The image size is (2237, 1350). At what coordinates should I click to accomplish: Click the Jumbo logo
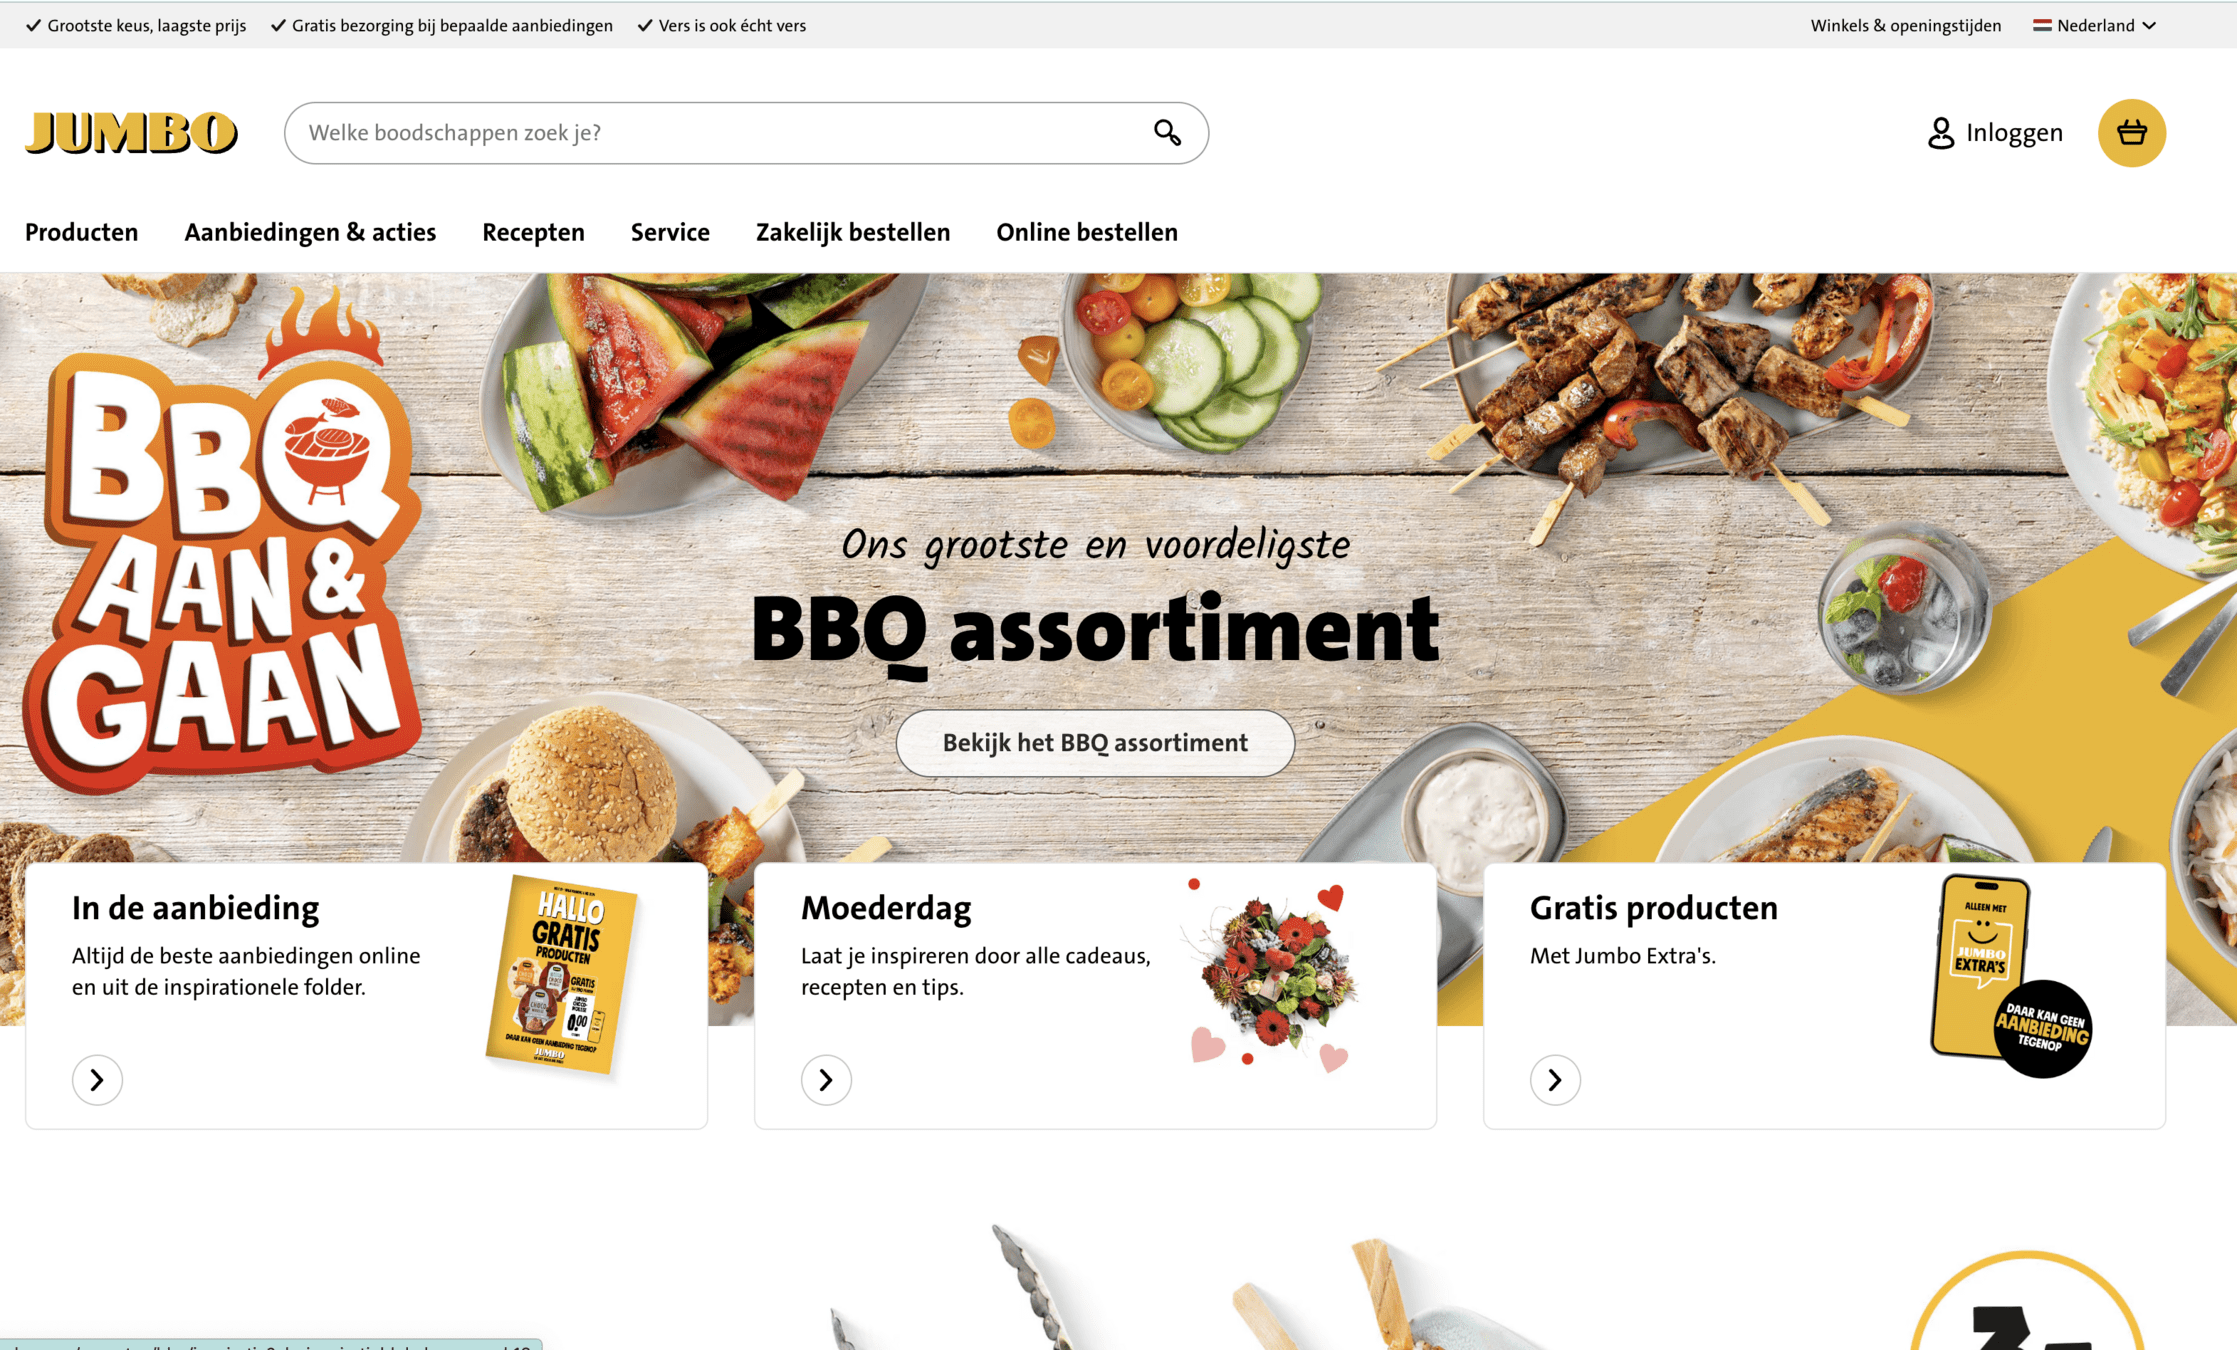(x=131, y=133)
